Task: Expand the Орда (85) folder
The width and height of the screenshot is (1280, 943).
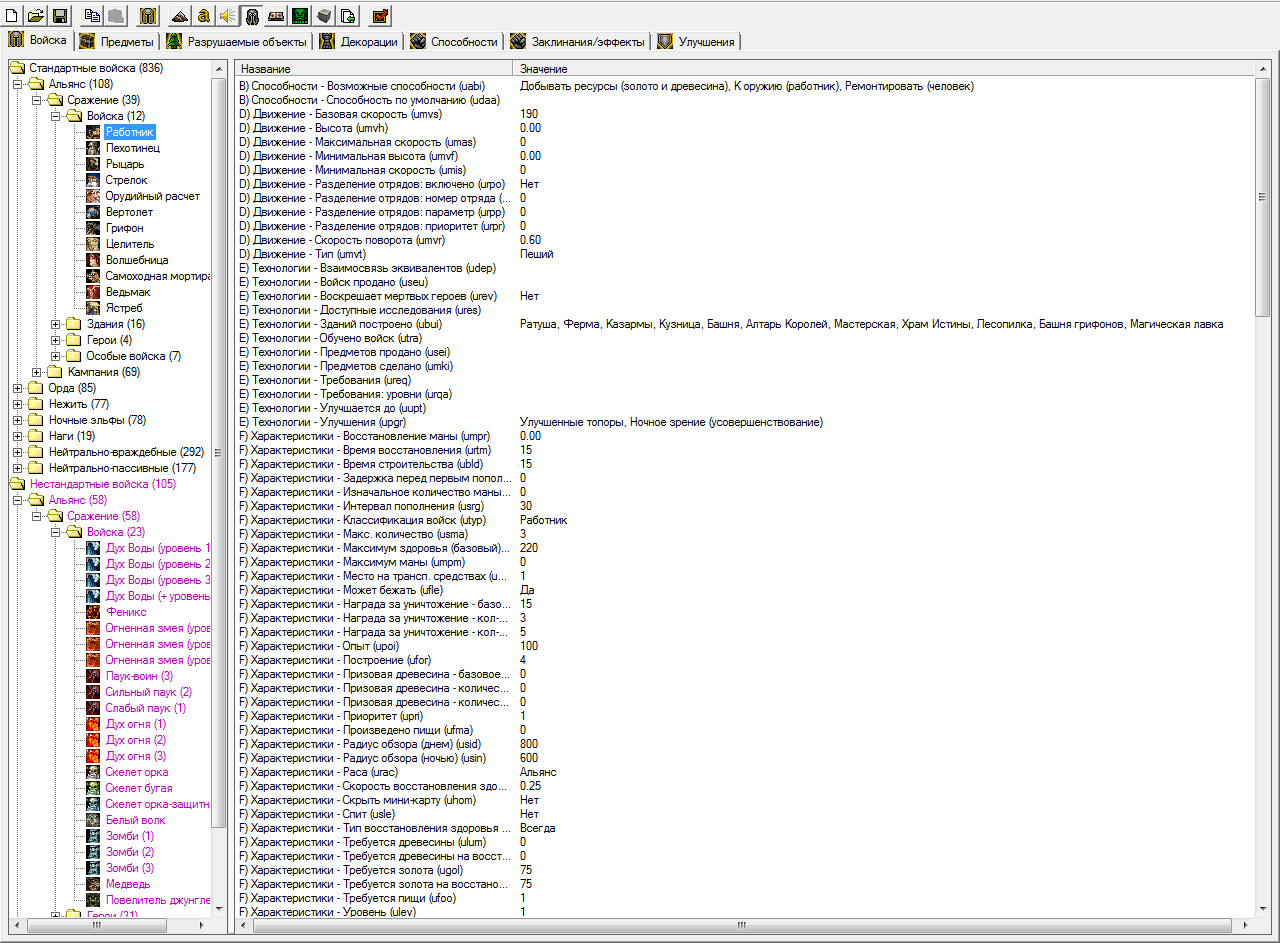Action: click(x=19, y=388)
